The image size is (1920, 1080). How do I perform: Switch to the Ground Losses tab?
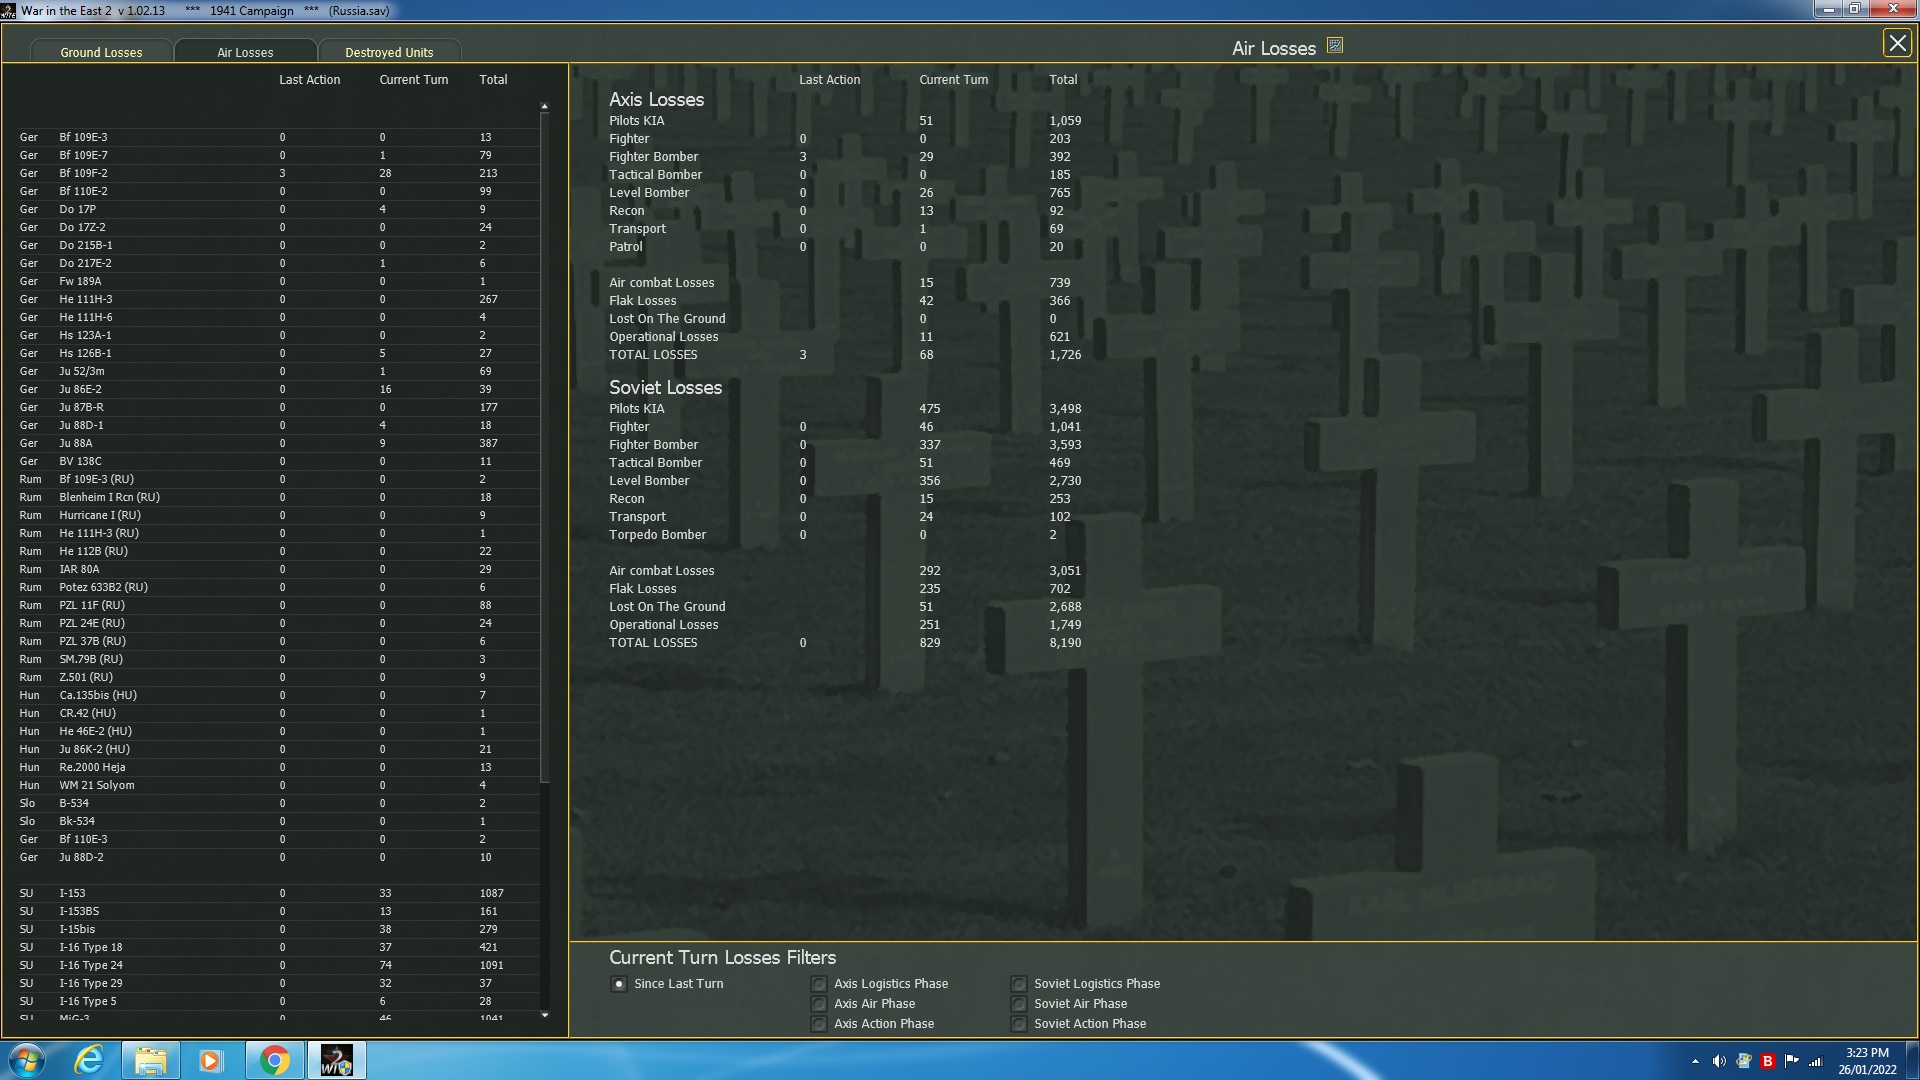coord(101,52)
